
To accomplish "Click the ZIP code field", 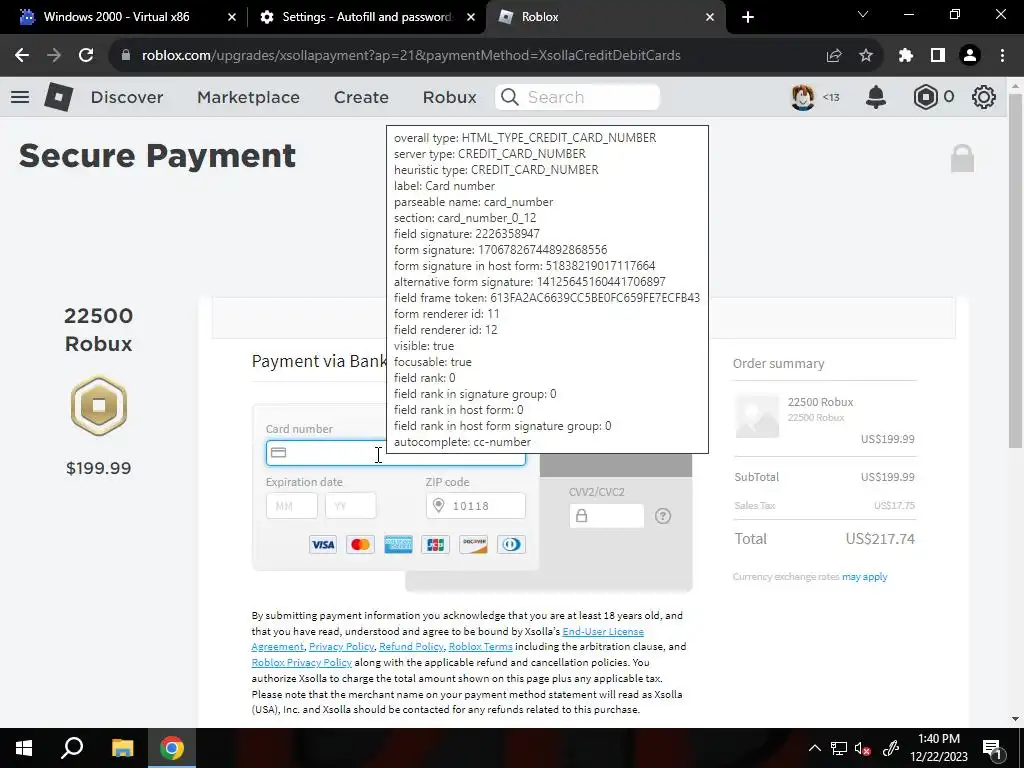I will pyautogui.click(x=475, y=505).
